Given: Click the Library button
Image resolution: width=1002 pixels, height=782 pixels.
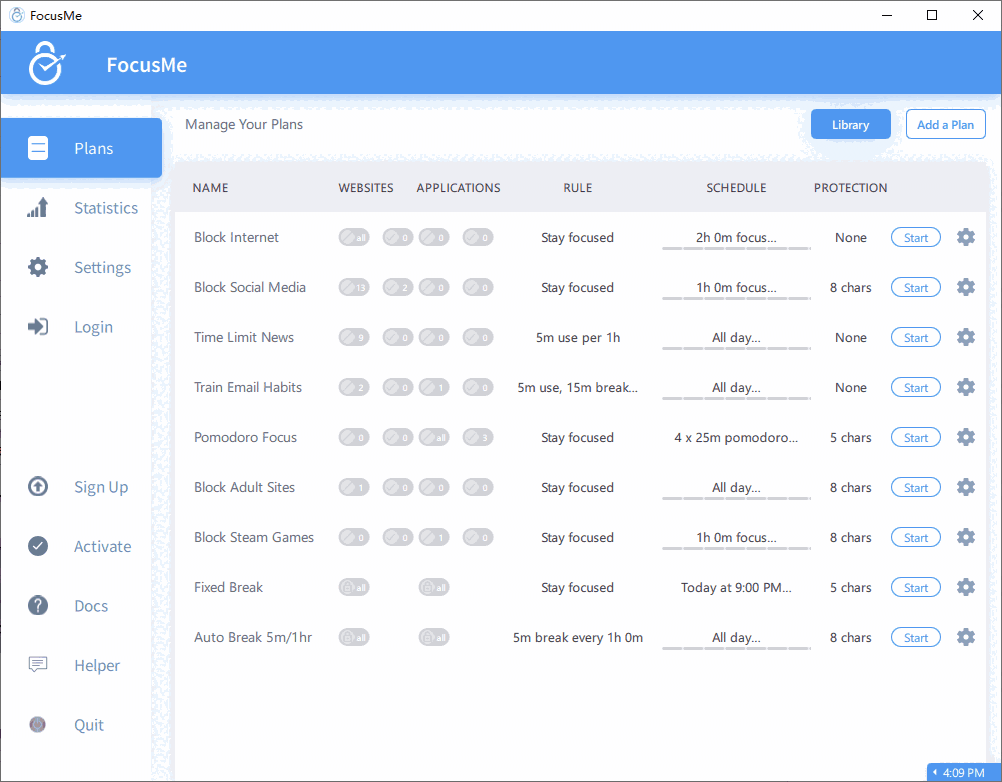Looking at the screenshot, I should (x=850, y=125).
